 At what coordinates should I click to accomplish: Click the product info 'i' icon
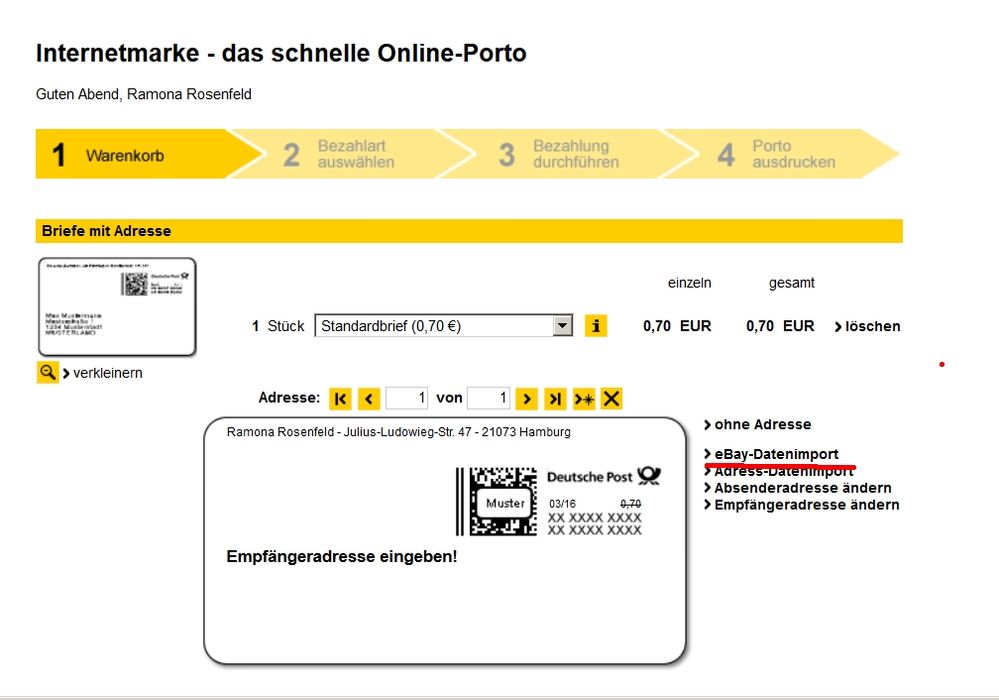[596, 326]
